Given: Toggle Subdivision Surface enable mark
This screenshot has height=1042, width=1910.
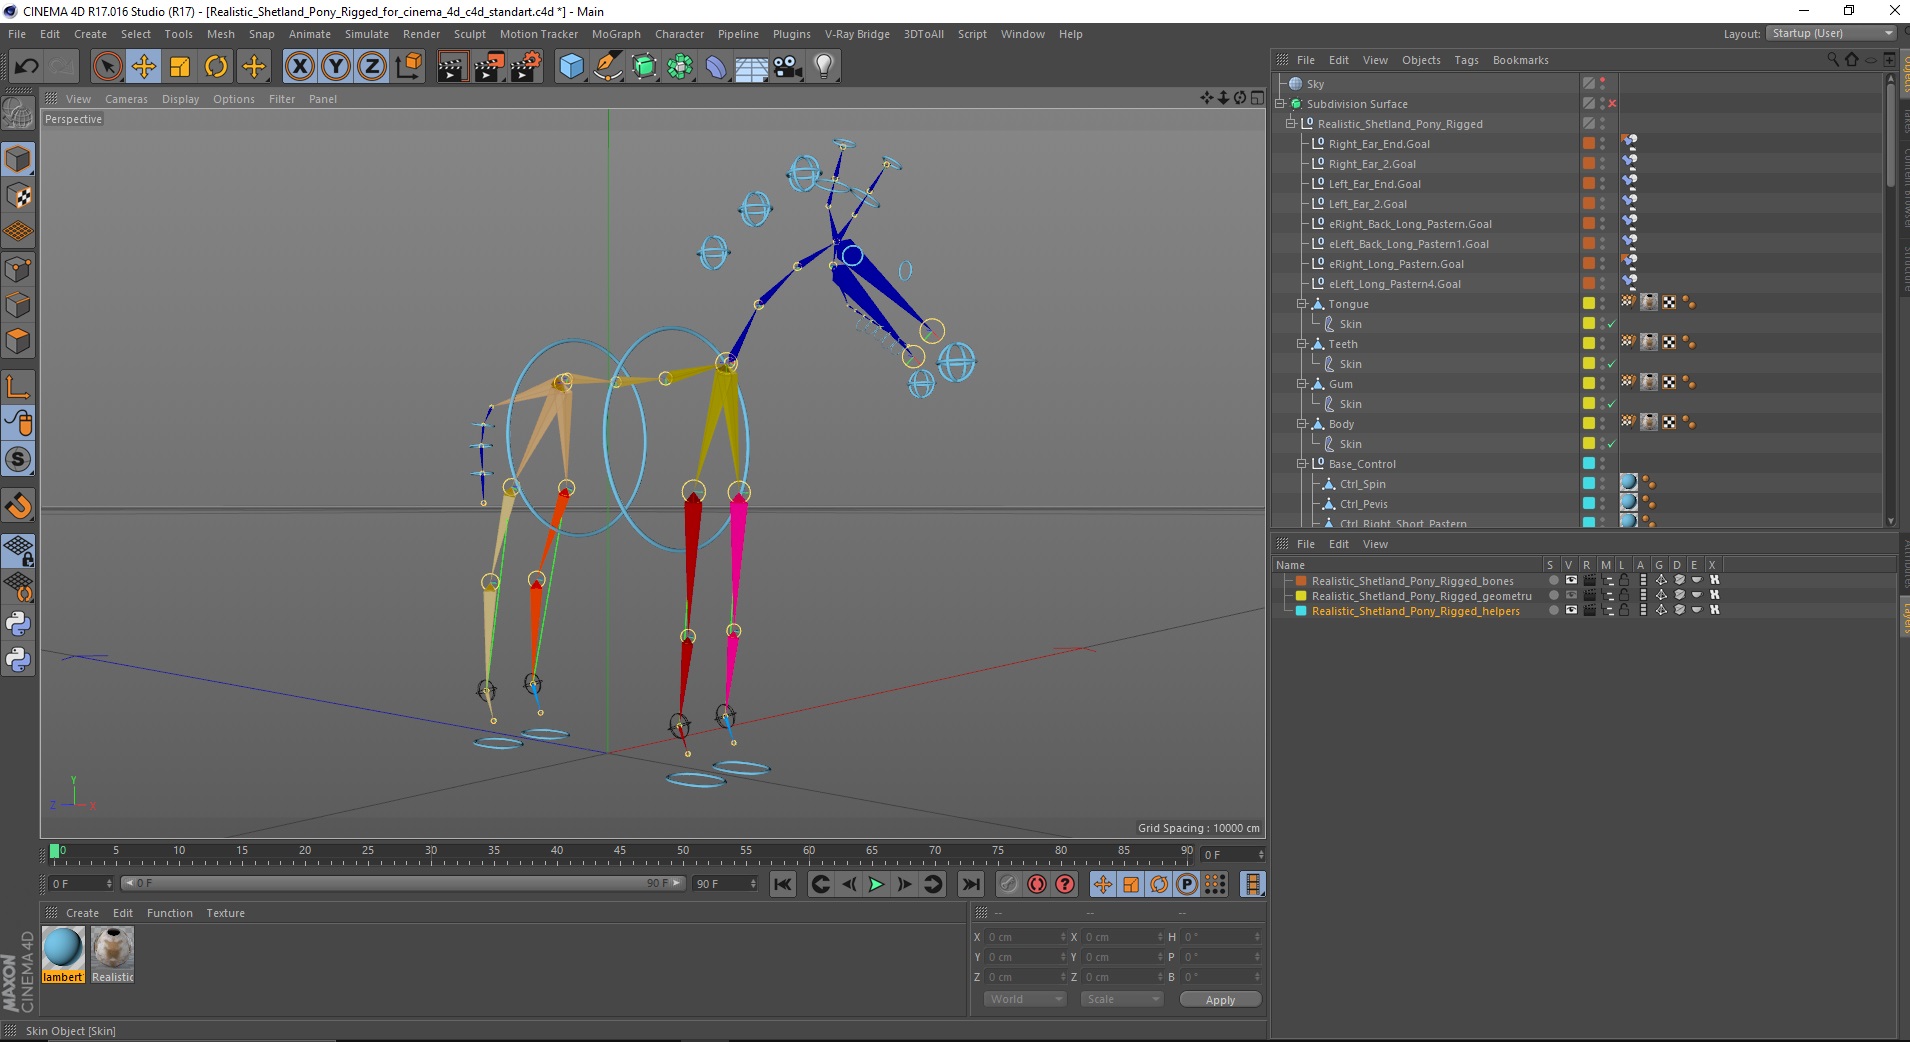Looking at the screenshot, I should [x=1612, y=104].
